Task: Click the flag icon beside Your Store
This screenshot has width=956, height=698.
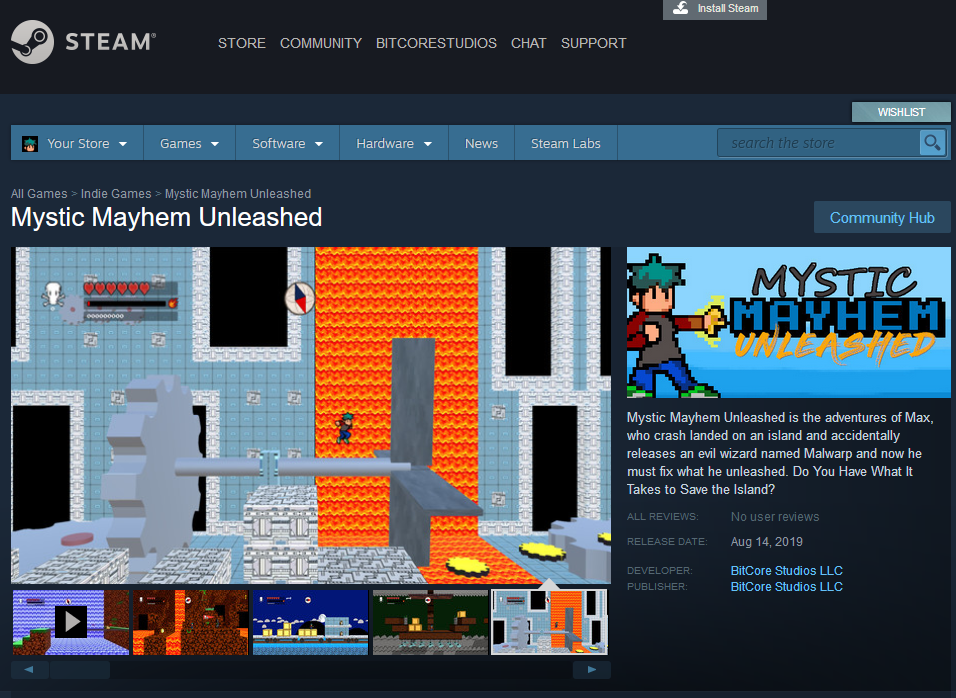Action: pos(30,143)
